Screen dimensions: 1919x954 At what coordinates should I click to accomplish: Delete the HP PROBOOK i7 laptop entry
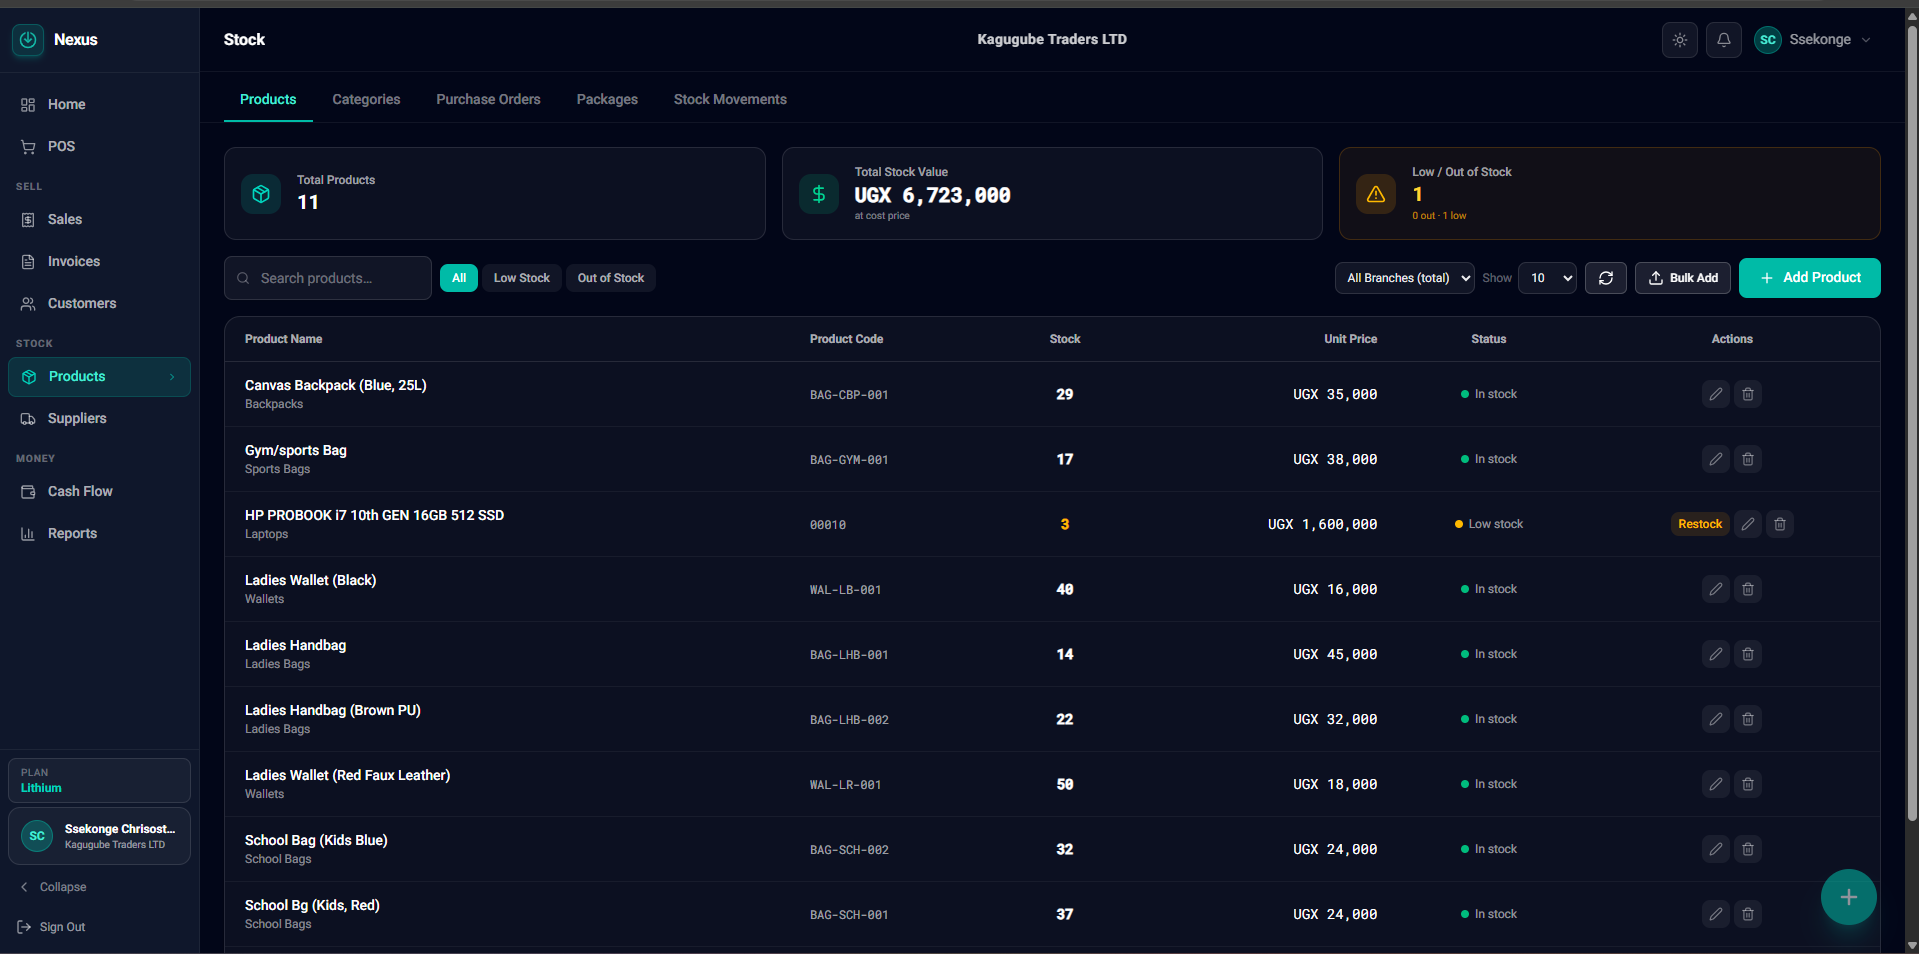pos(1779,524)
